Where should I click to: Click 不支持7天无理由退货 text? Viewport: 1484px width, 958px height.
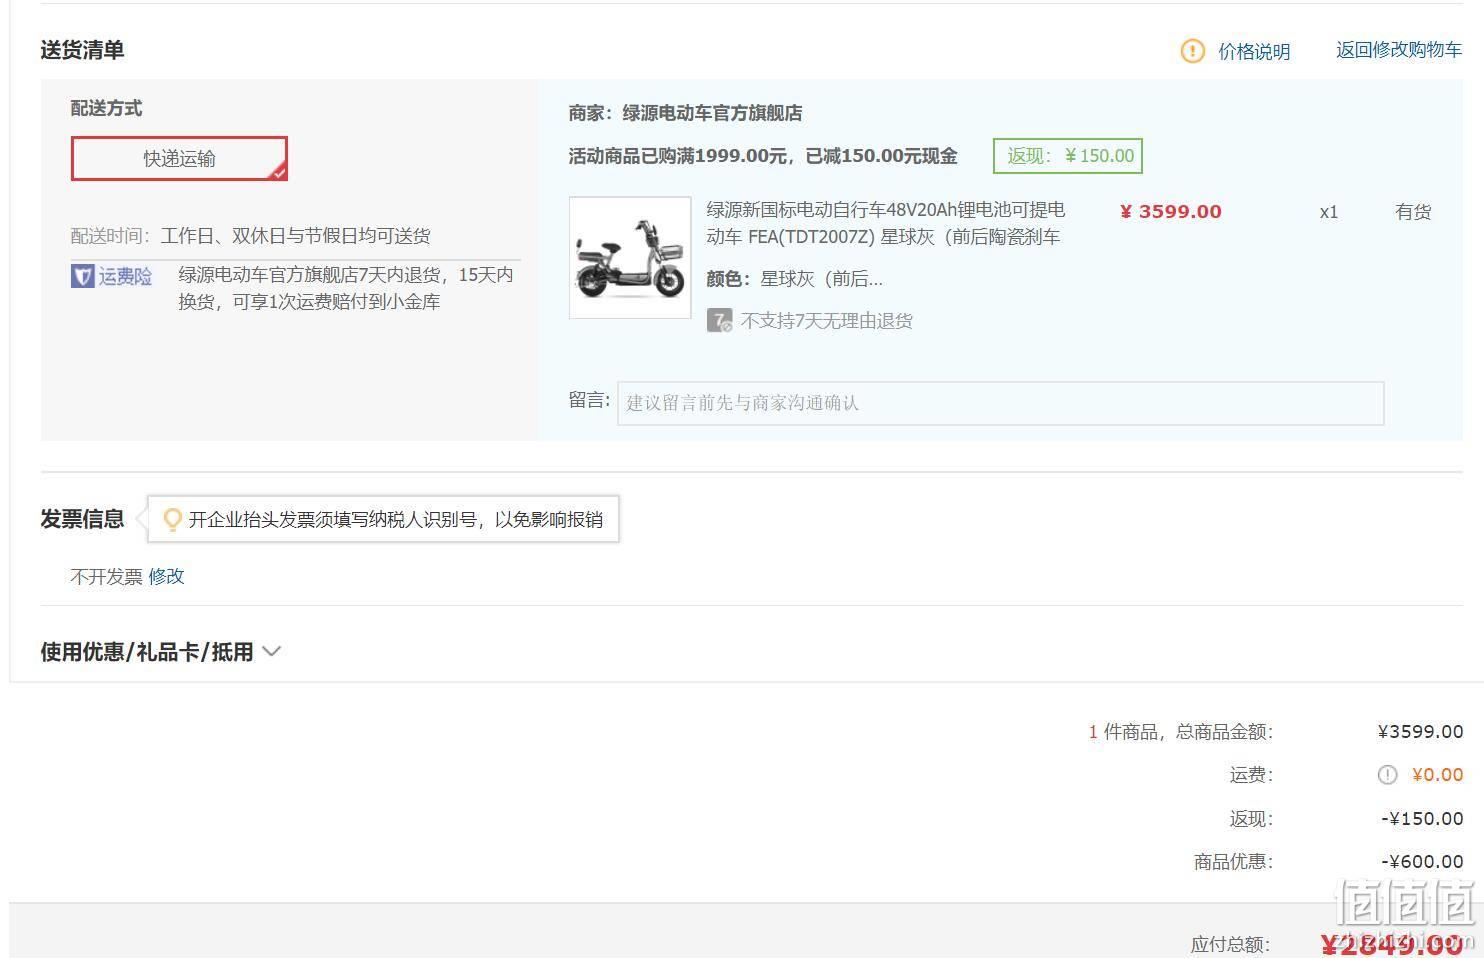826,321
